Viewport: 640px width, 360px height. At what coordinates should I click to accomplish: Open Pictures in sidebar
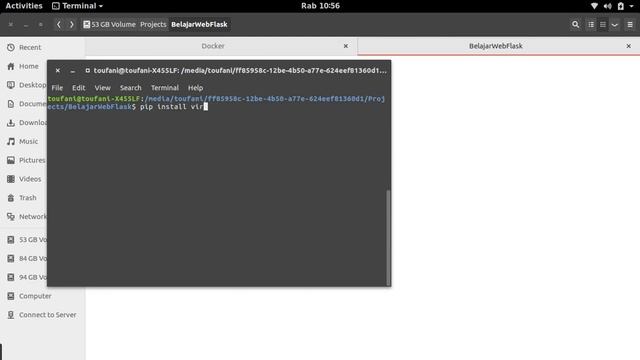(26, 160)
